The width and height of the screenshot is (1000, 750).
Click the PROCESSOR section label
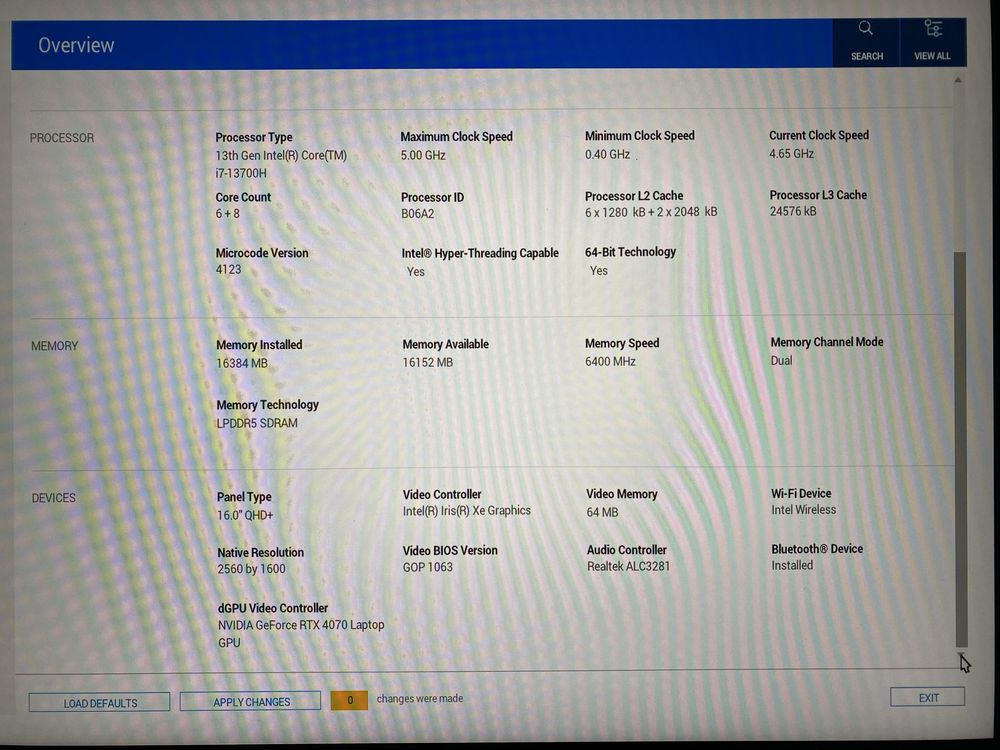click(x=62, y=138)
